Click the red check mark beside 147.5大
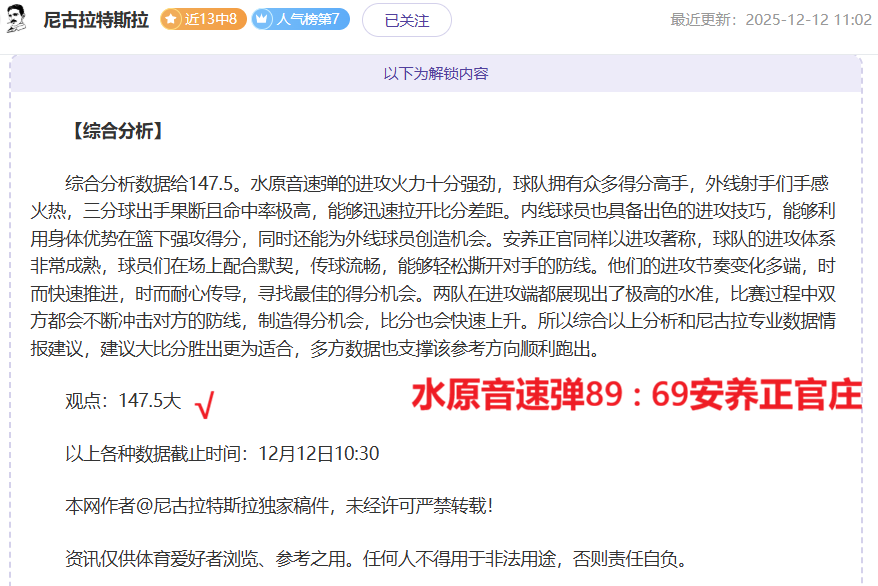878x586 pixels. [205, 404]
